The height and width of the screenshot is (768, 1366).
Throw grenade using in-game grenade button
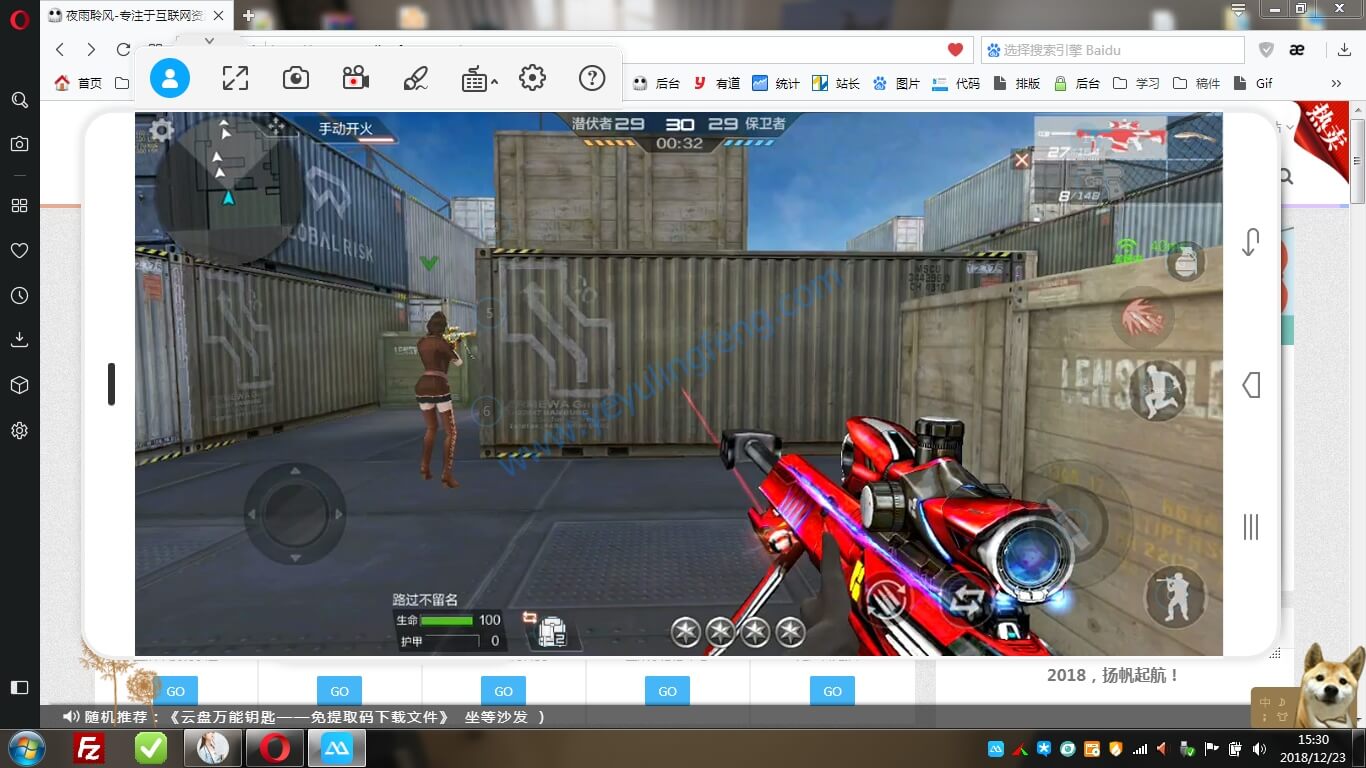tap(1185, 261)
